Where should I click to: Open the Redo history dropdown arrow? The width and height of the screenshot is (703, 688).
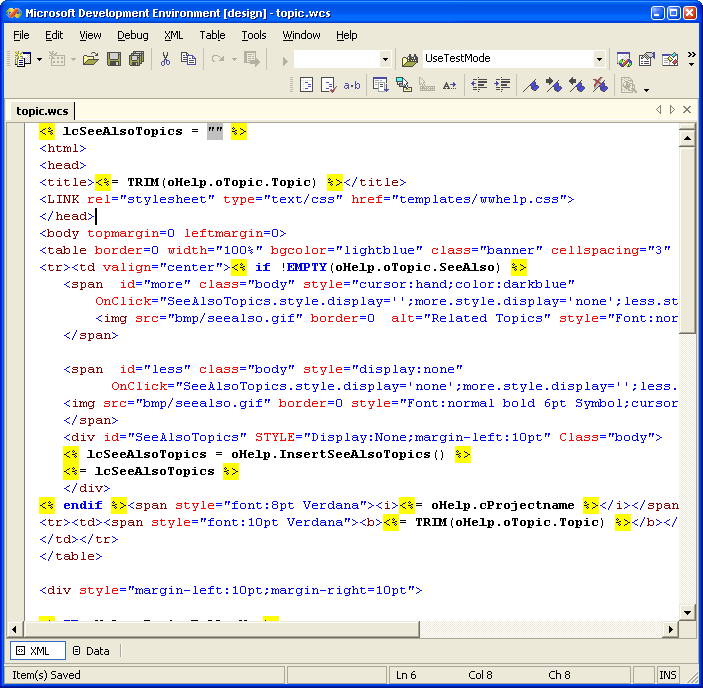click(x=234, y=59)
